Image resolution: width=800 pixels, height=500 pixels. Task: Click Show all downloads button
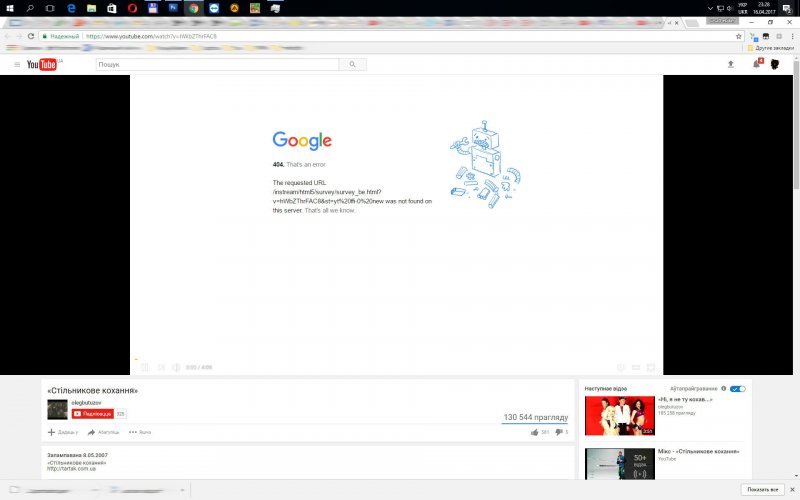click(763, 490)
